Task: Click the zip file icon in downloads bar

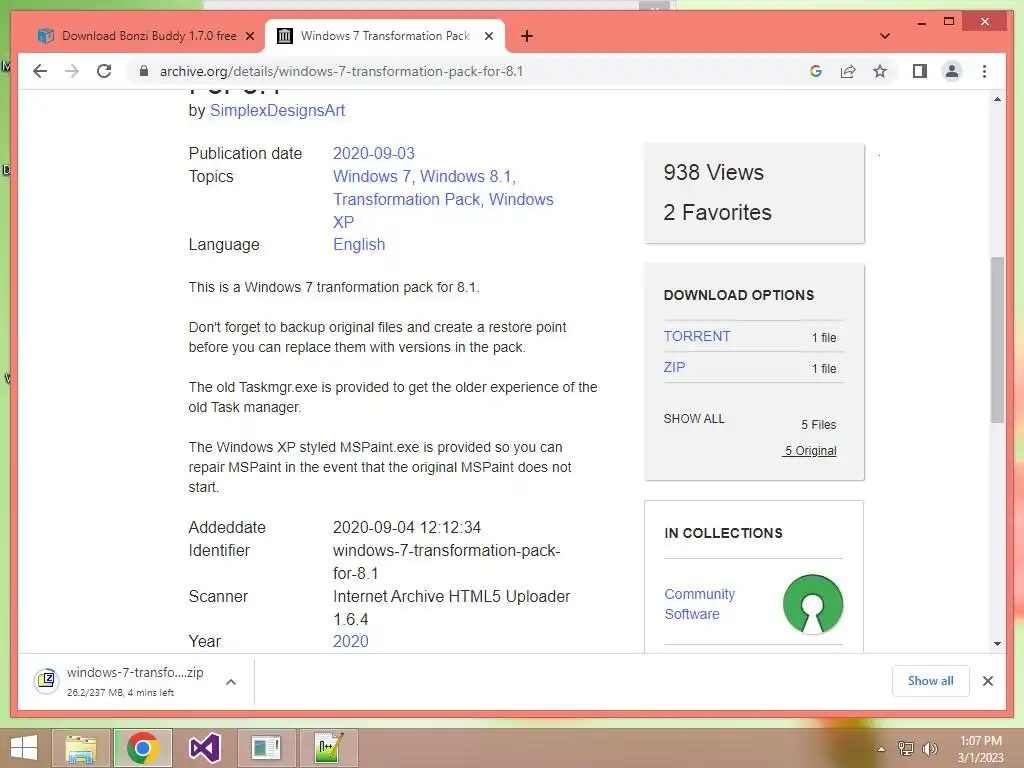Action: pos(46,681)
